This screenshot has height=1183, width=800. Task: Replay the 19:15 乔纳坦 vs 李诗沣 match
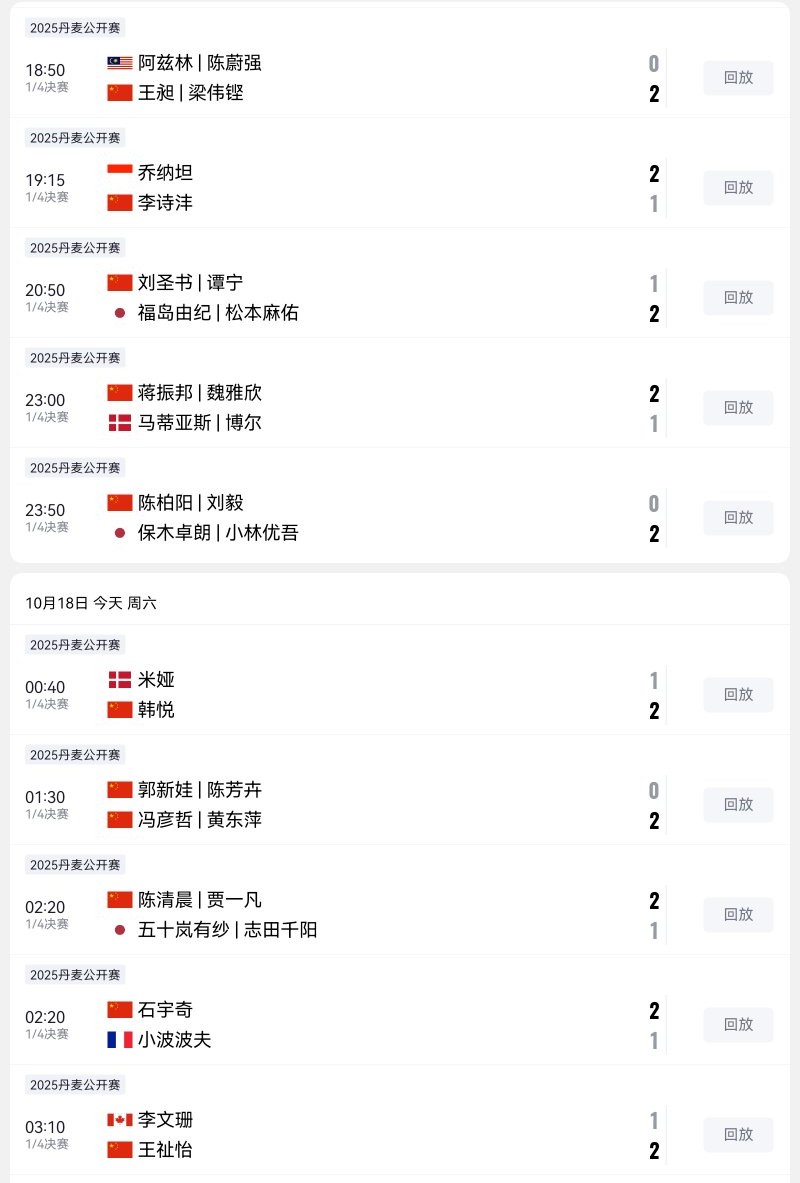(x=738, y=188)
